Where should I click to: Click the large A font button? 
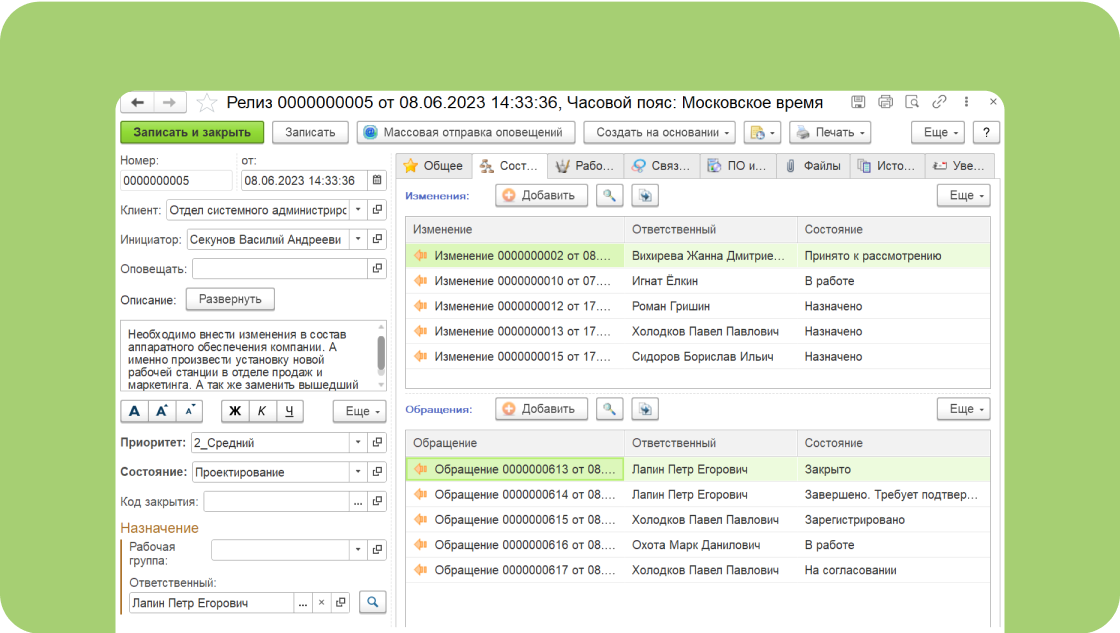134,411
